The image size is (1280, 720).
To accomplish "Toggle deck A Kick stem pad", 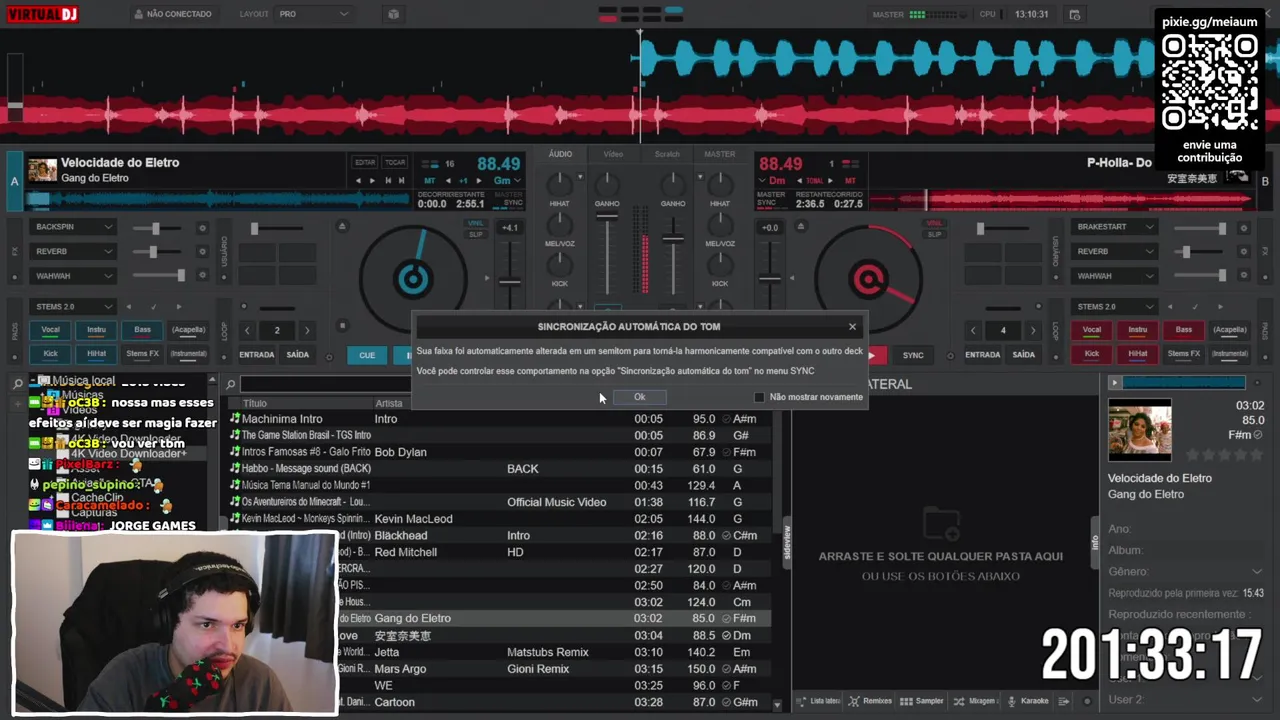I will [x=50, y=353].
